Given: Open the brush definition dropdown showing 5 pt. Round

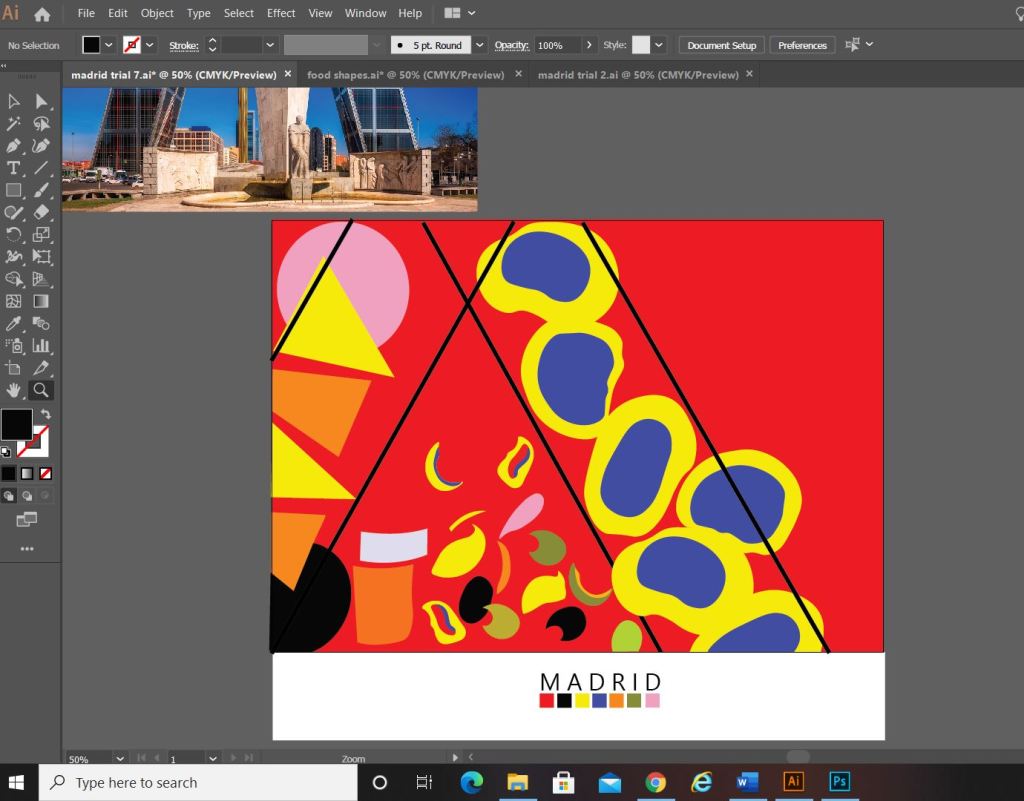Looking at the screenshot, I should (479, 45).
